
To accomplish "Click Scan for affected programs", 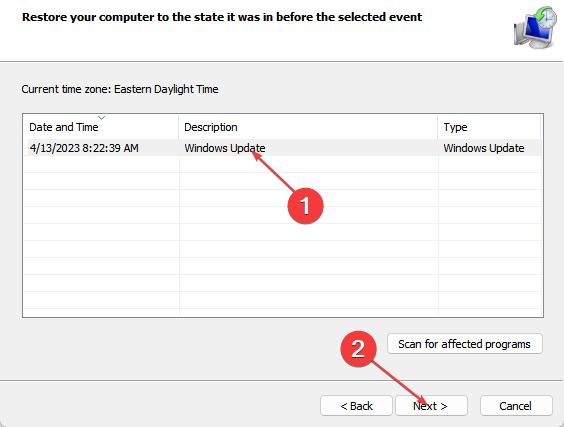I will (x=464, y=344).
